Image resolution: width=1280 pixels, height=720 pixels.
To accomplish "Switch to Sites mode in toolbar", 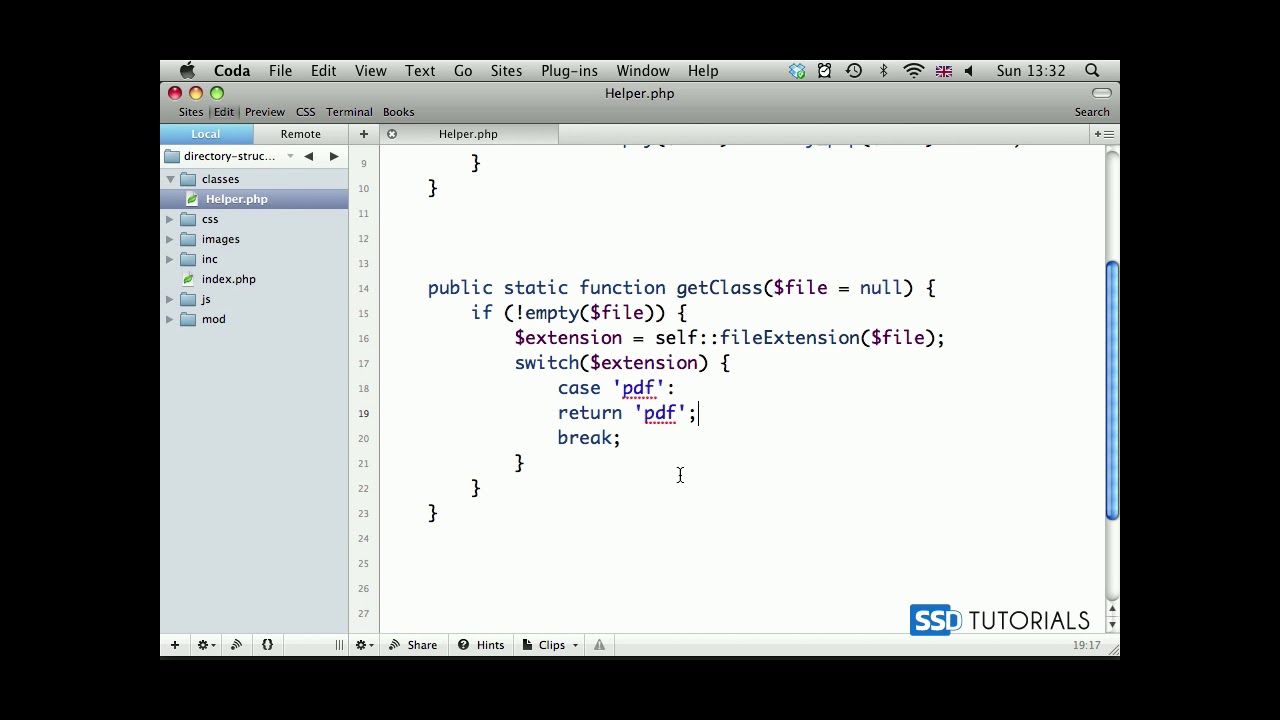I will click(x=191, y=112).
